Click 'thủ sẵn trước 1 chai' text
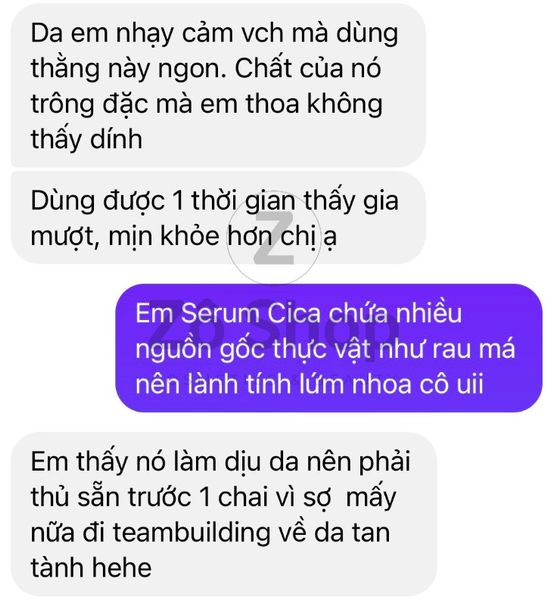Image resolution: width=548 pixels, height=600 pixels. 140,497
